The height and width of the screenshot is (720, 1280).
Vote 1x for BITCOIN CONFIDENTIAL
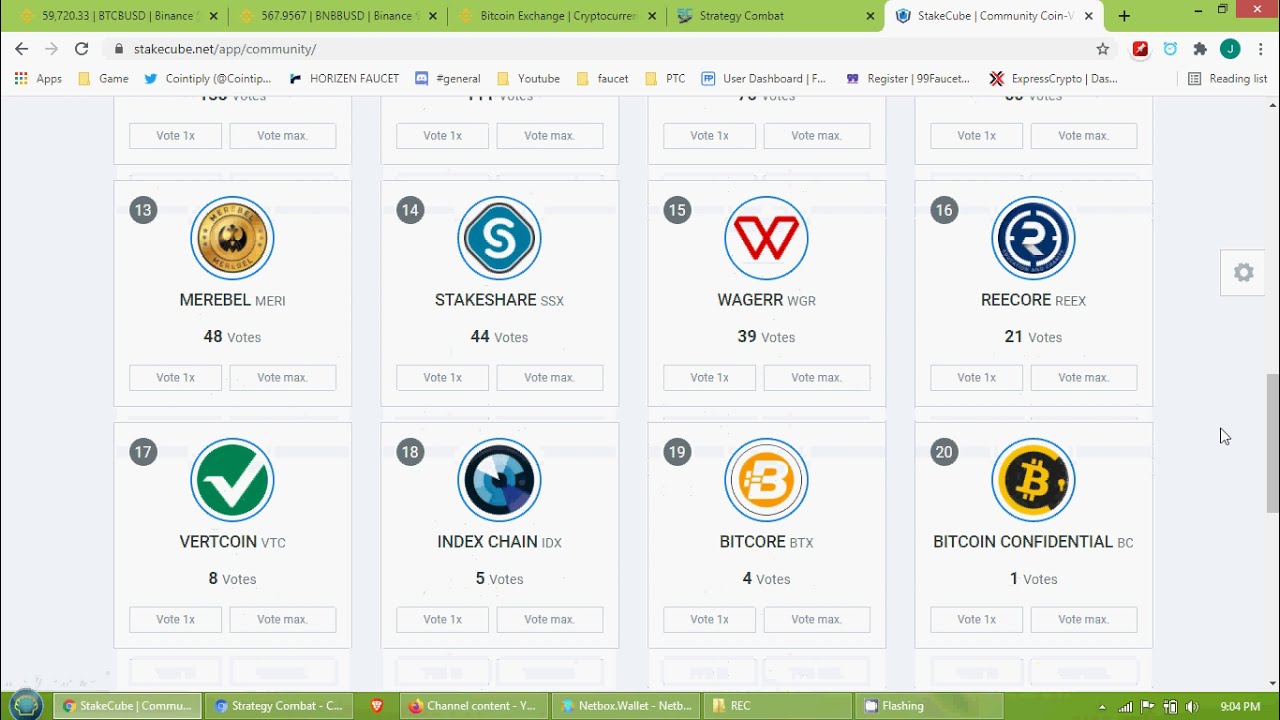click(x=976, y=620)
